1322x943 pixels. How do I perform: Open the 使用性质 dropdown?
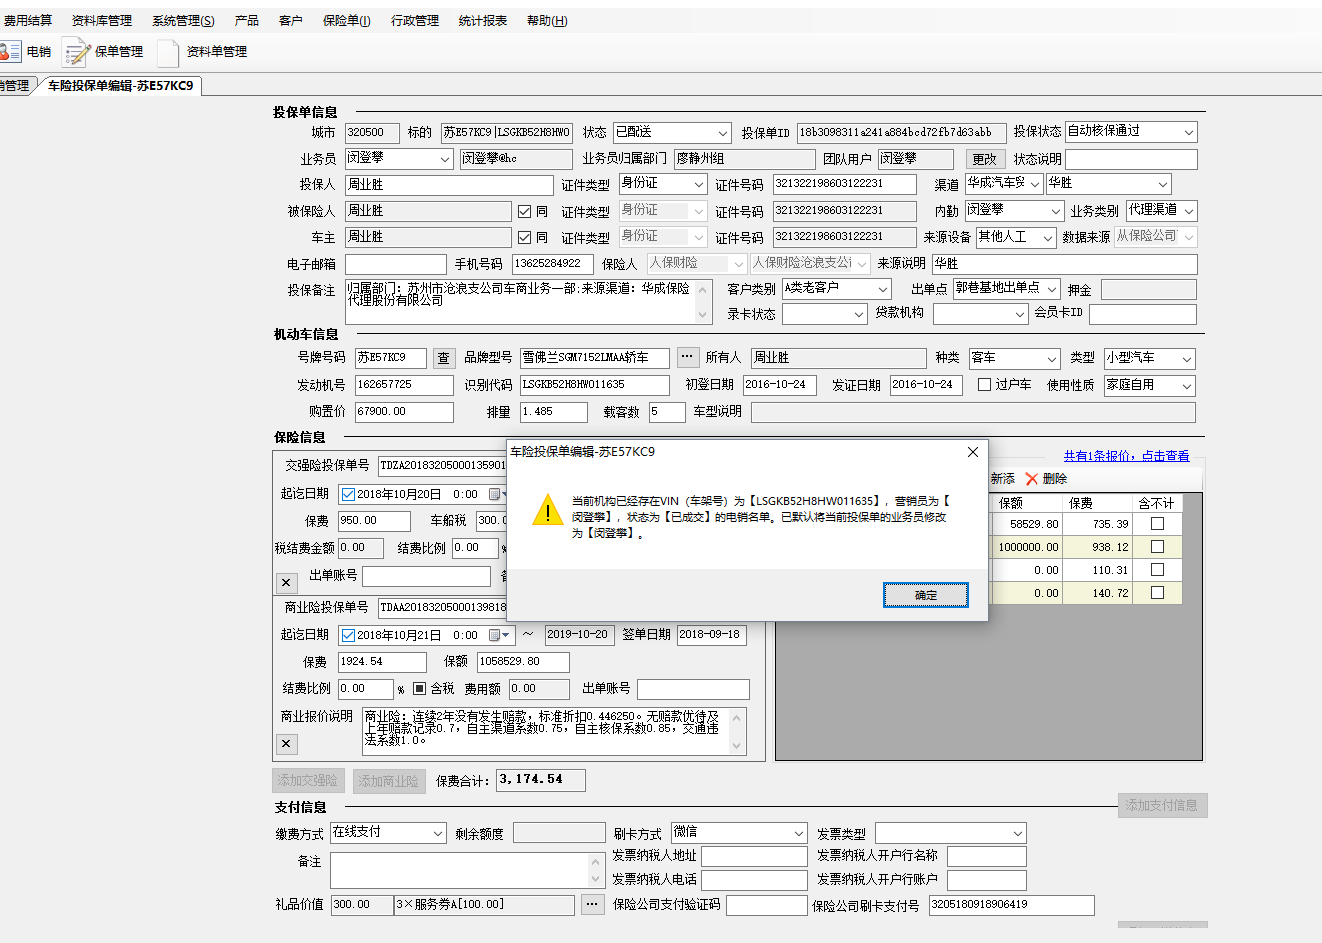(1187, 386)
